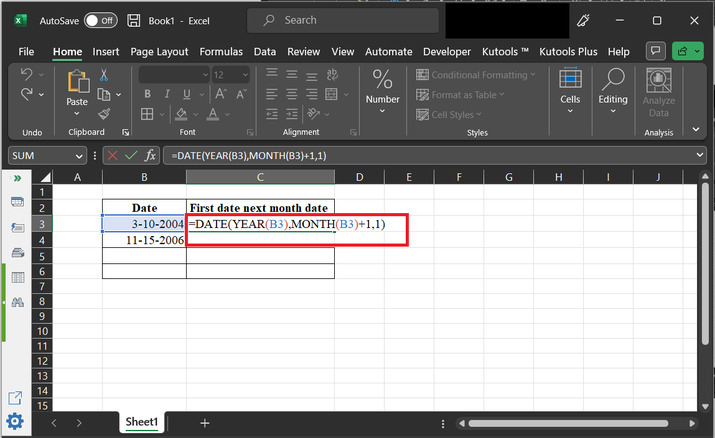
Task: Open the Formulas ribbon tab
Action: (220, 51)
